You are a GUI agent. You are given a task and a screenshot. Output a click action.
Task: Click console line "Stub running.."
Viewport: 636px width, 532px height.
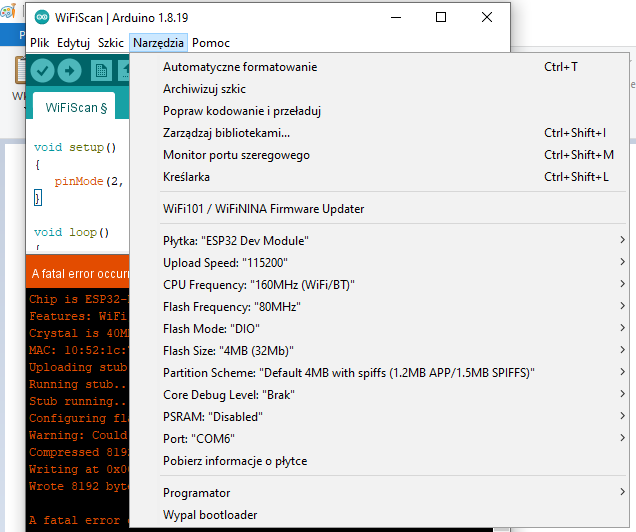(77, 401)
